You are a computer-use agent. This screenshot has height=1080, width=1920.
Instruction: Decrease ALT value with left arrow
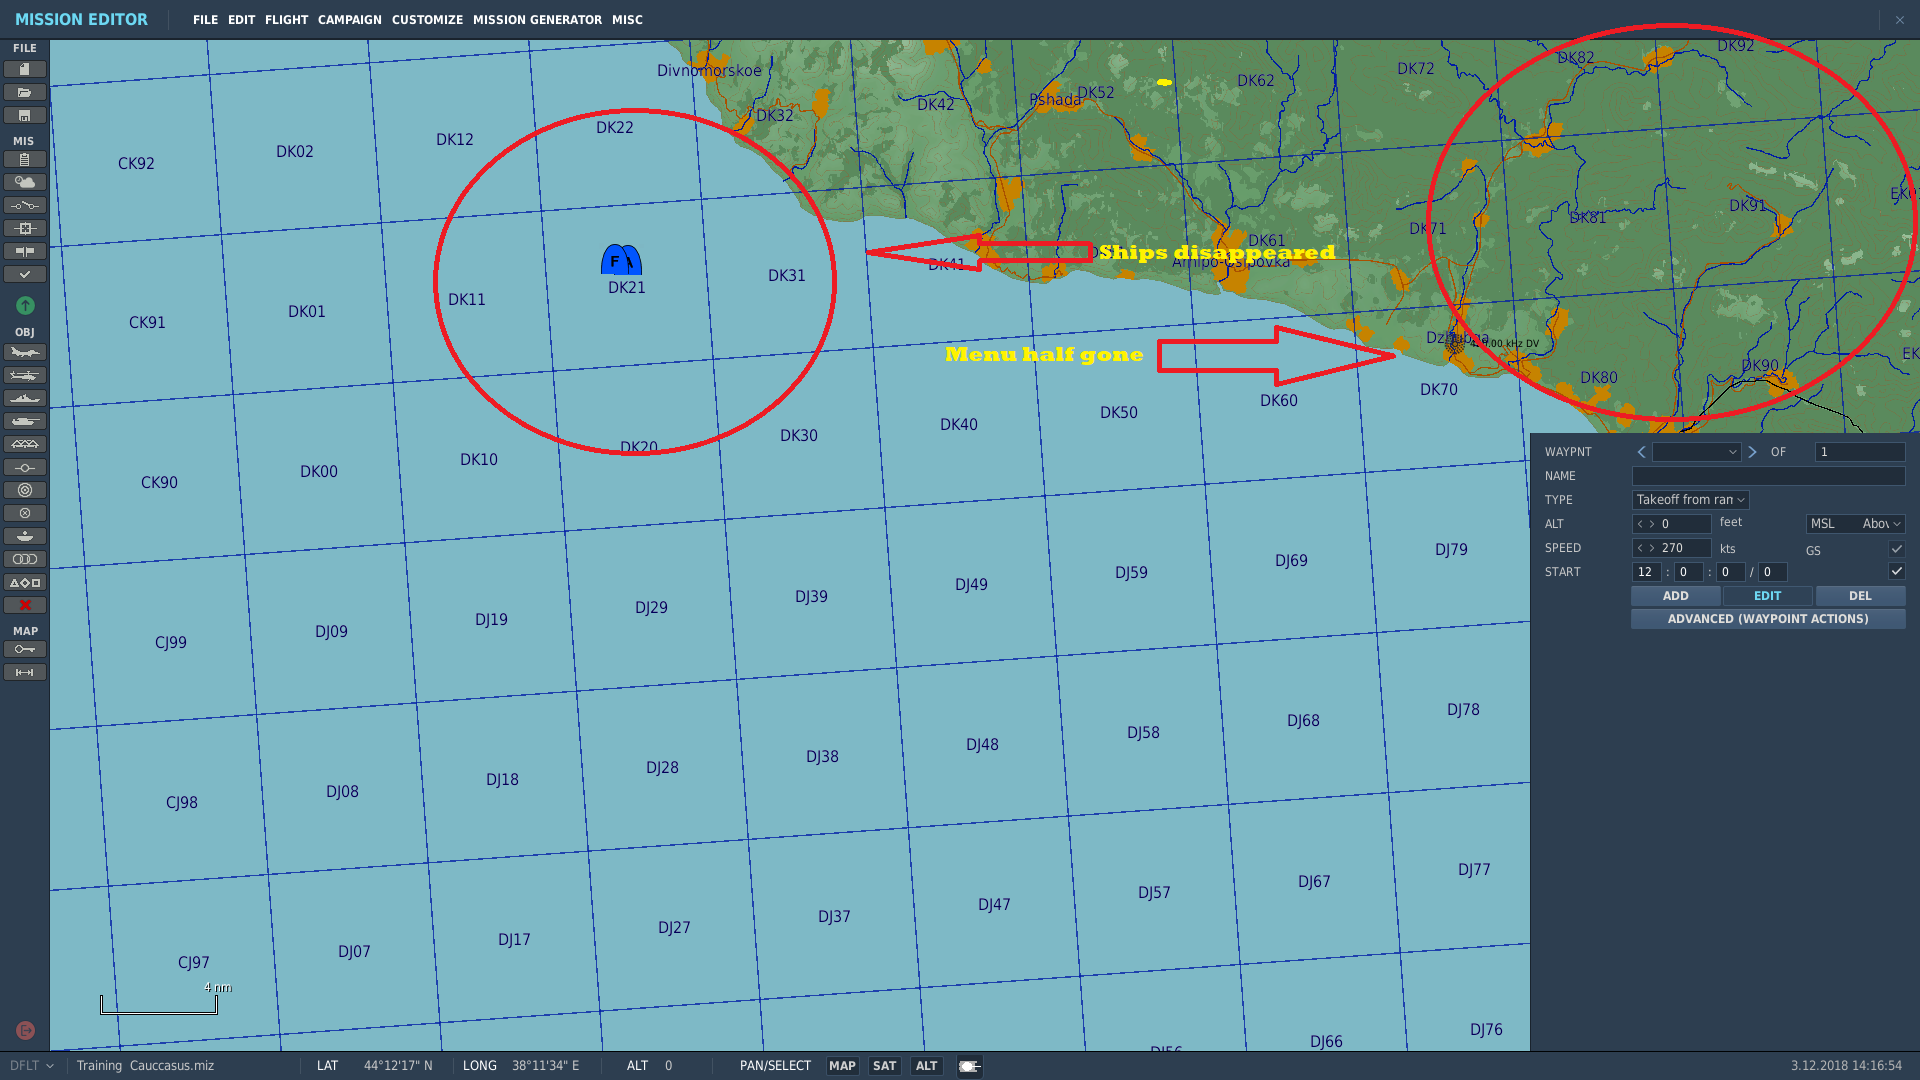(1640, 524)
